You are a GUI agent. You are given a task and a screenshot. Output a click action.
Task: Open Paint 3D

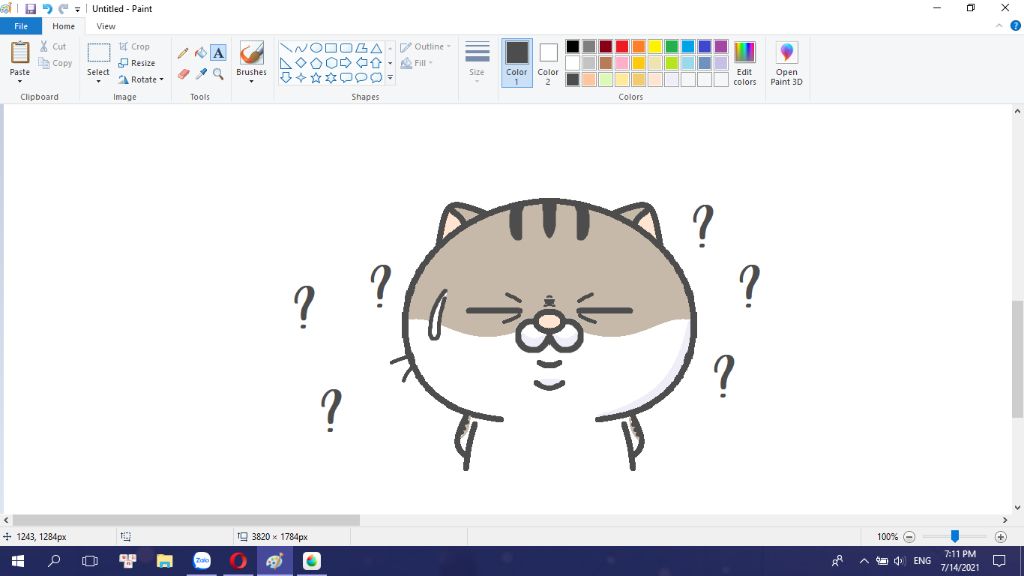point(786,63)
